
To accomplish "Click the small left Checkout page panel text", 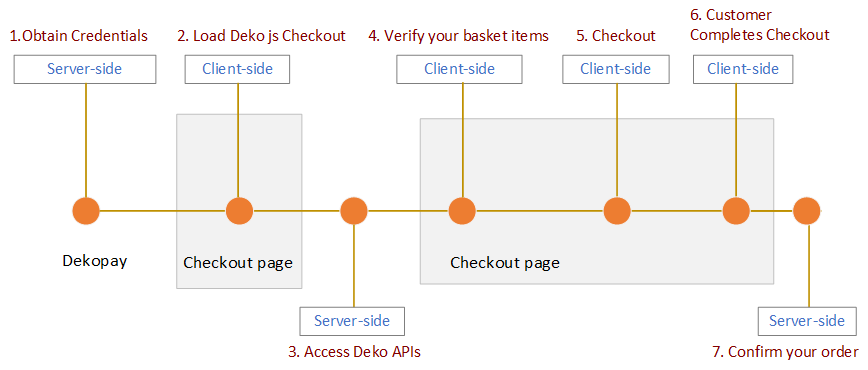I will (238, 263).
